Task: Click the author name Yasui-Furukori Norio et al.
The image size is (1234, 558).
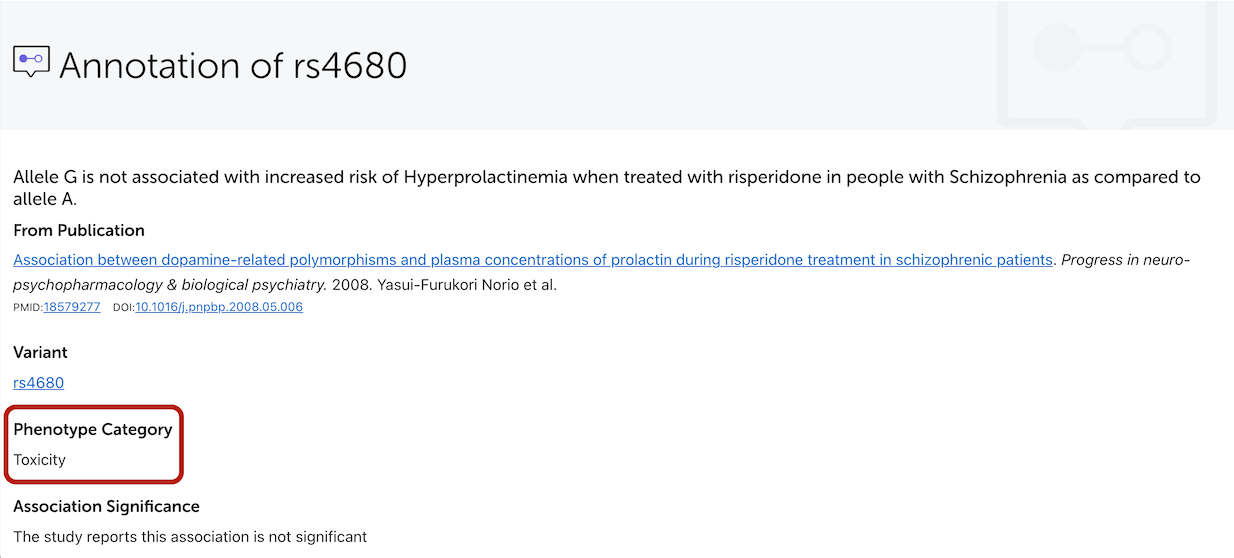Action: click(x=465, y=285)
